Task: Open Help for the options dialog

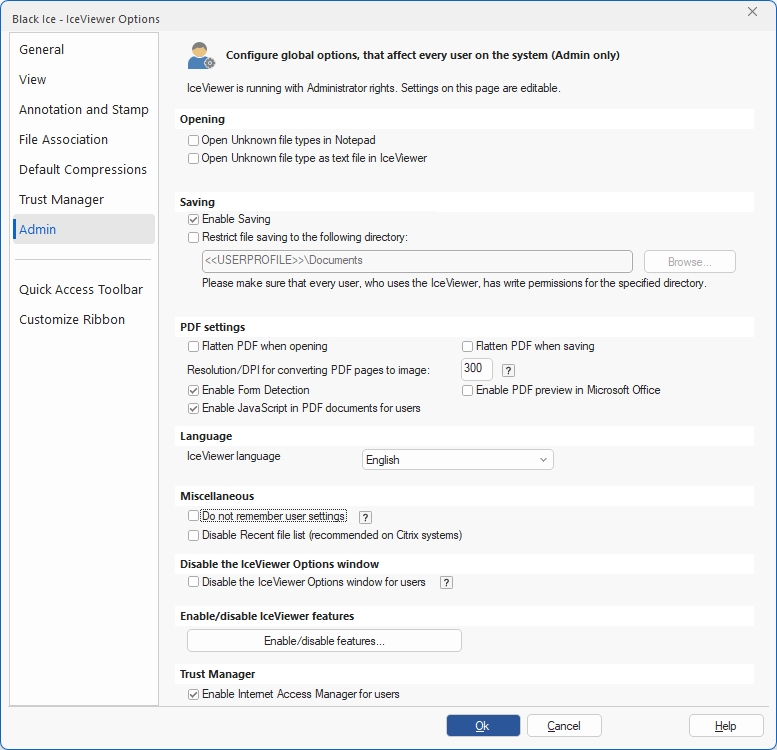Action: (x=725, y=726)
